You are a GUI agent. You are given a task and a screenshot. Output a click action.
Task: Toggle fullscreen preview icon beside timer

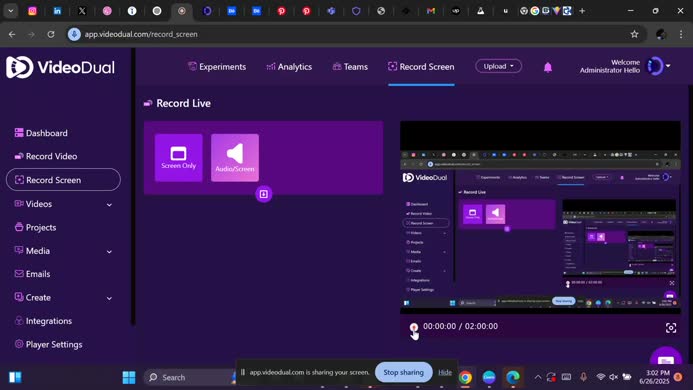tap(670, 328)
